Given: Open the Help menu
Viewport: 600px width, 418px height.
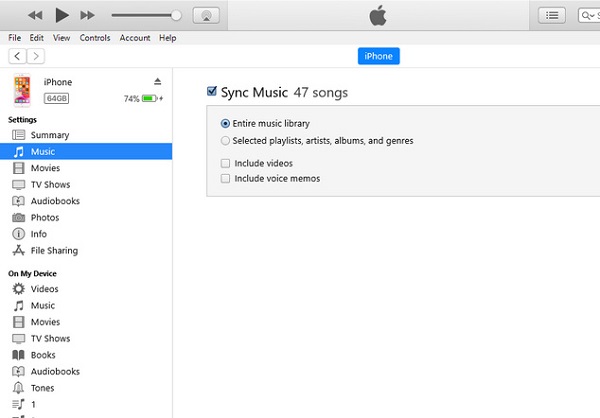Looking at the screenshot, I should tap(168, 38).
